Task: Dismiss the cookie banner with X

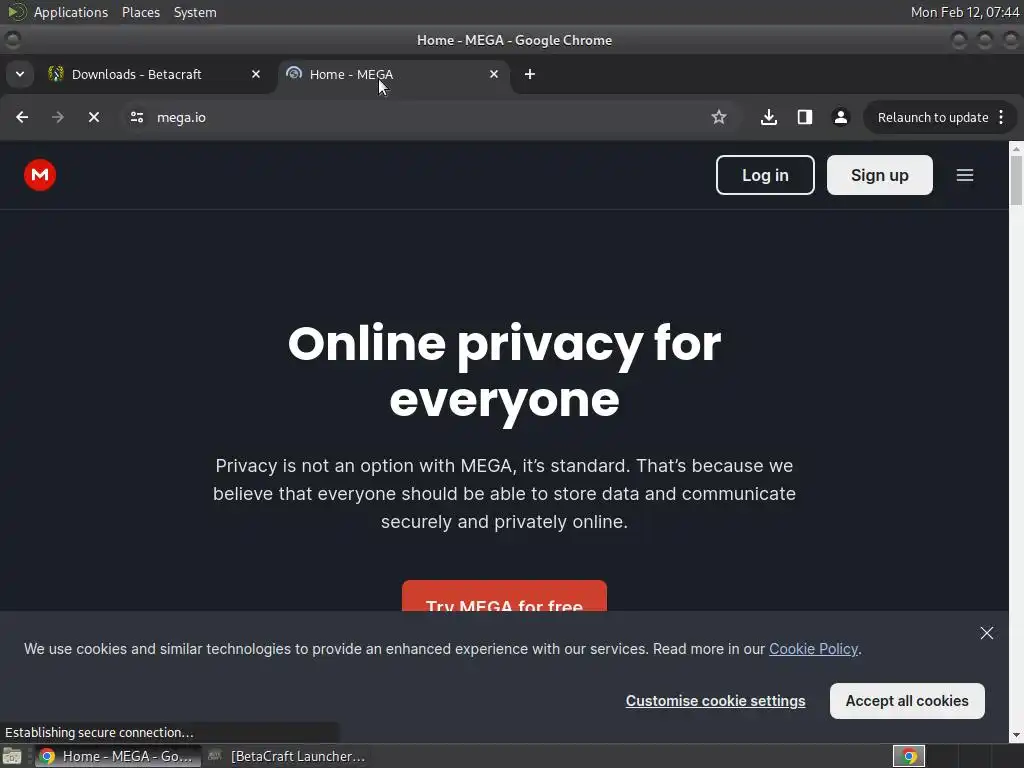Action: 987,633
